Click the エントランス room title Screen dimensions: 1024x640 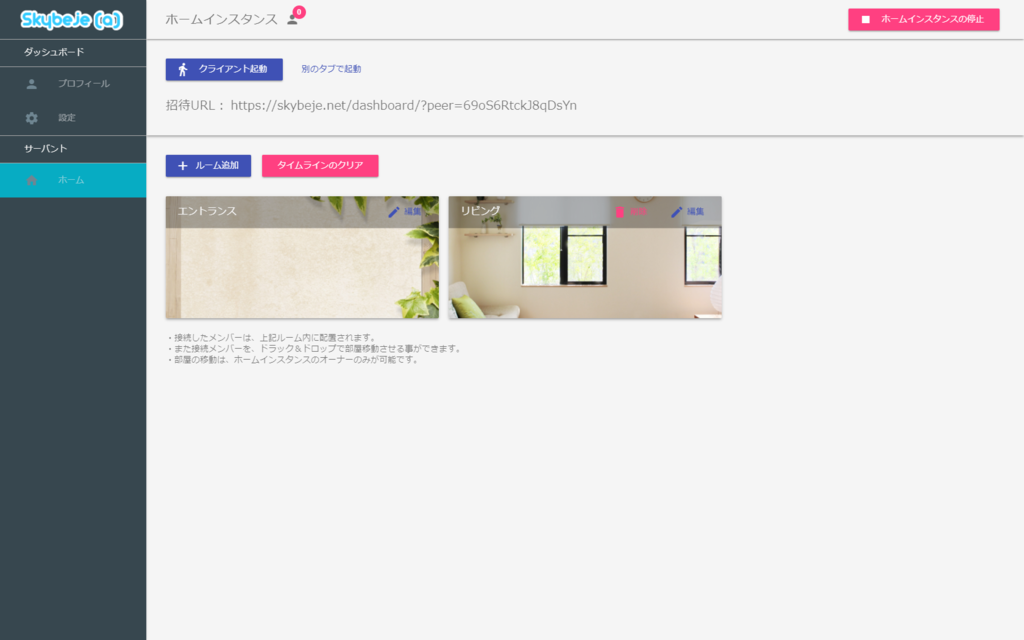pos(207,211)
